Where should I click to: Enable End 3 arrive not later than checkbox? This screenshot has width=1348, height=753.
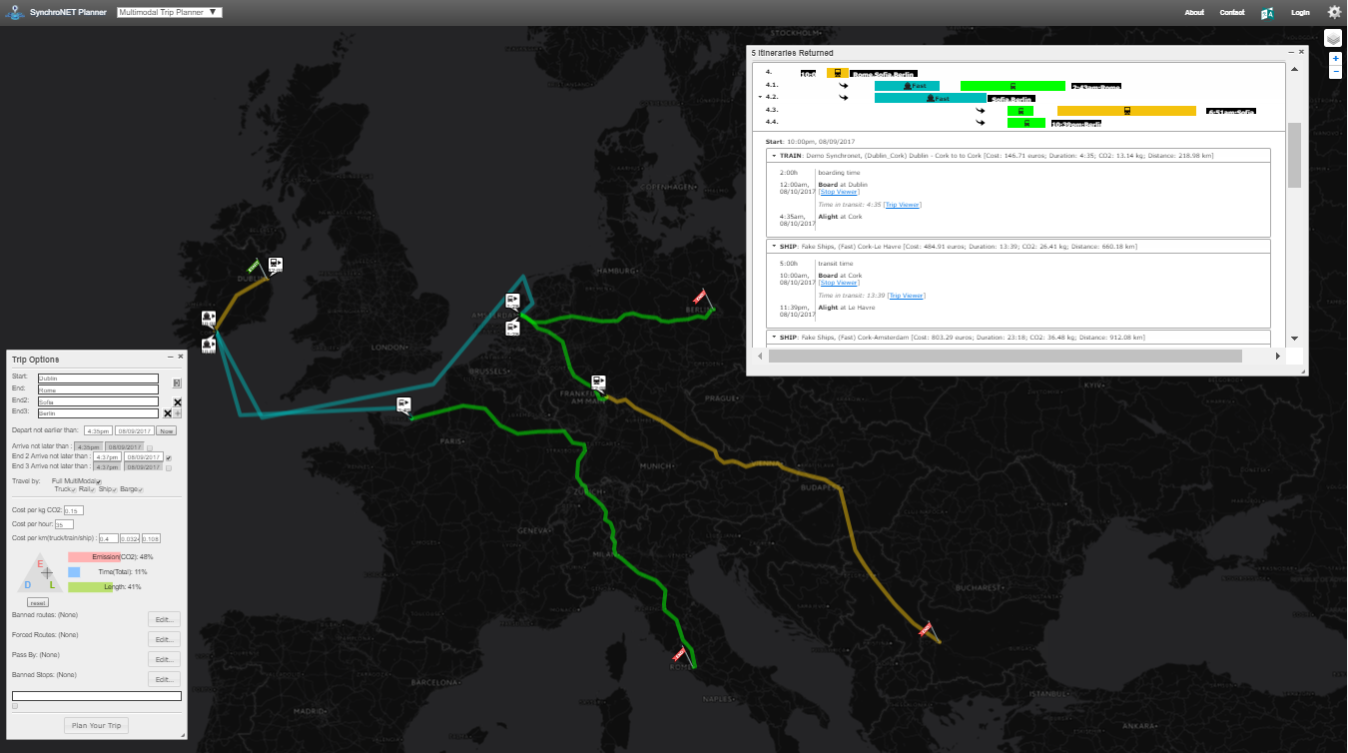pos(168,467)
